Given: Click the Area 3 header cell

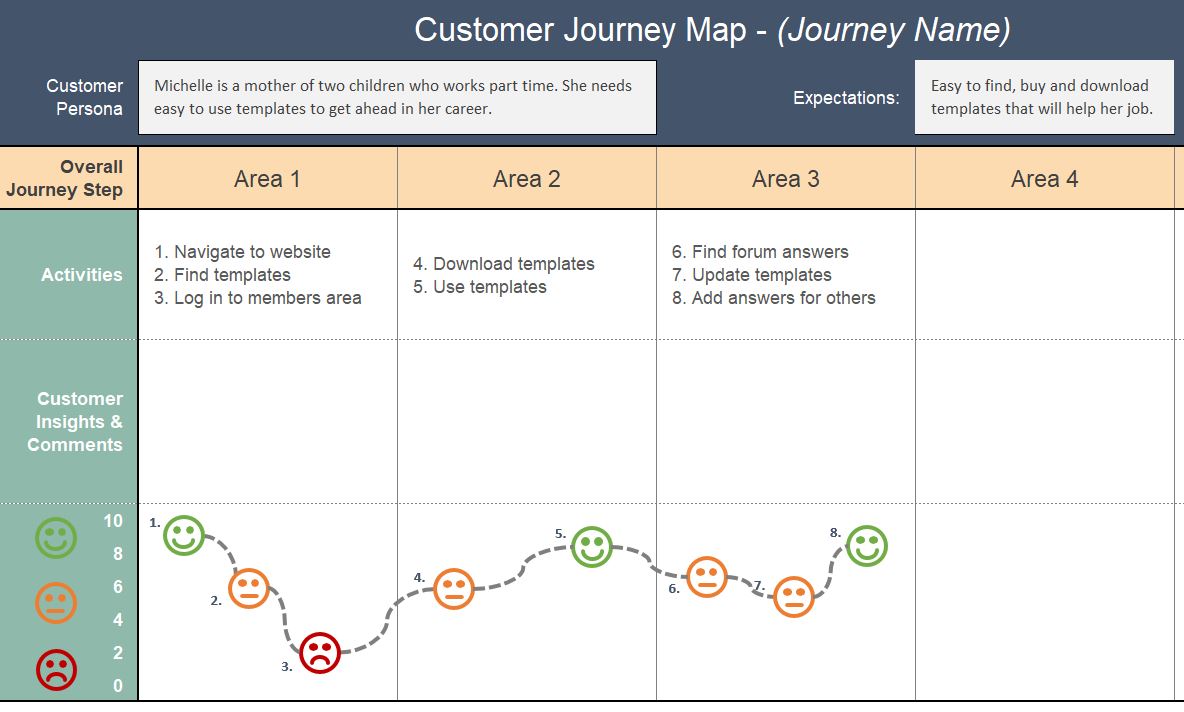Looking at the screenshot, I should 786,179.
